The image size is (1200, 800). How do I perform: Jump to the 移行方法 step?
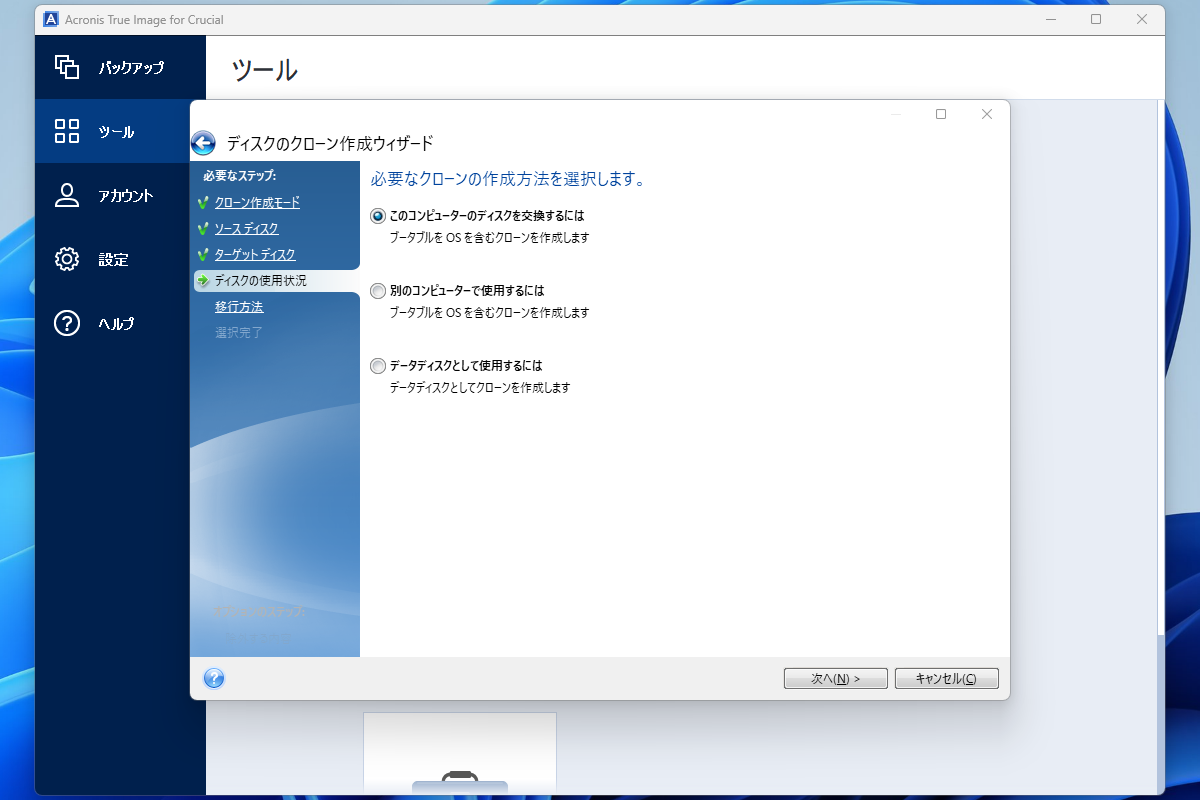239,306
